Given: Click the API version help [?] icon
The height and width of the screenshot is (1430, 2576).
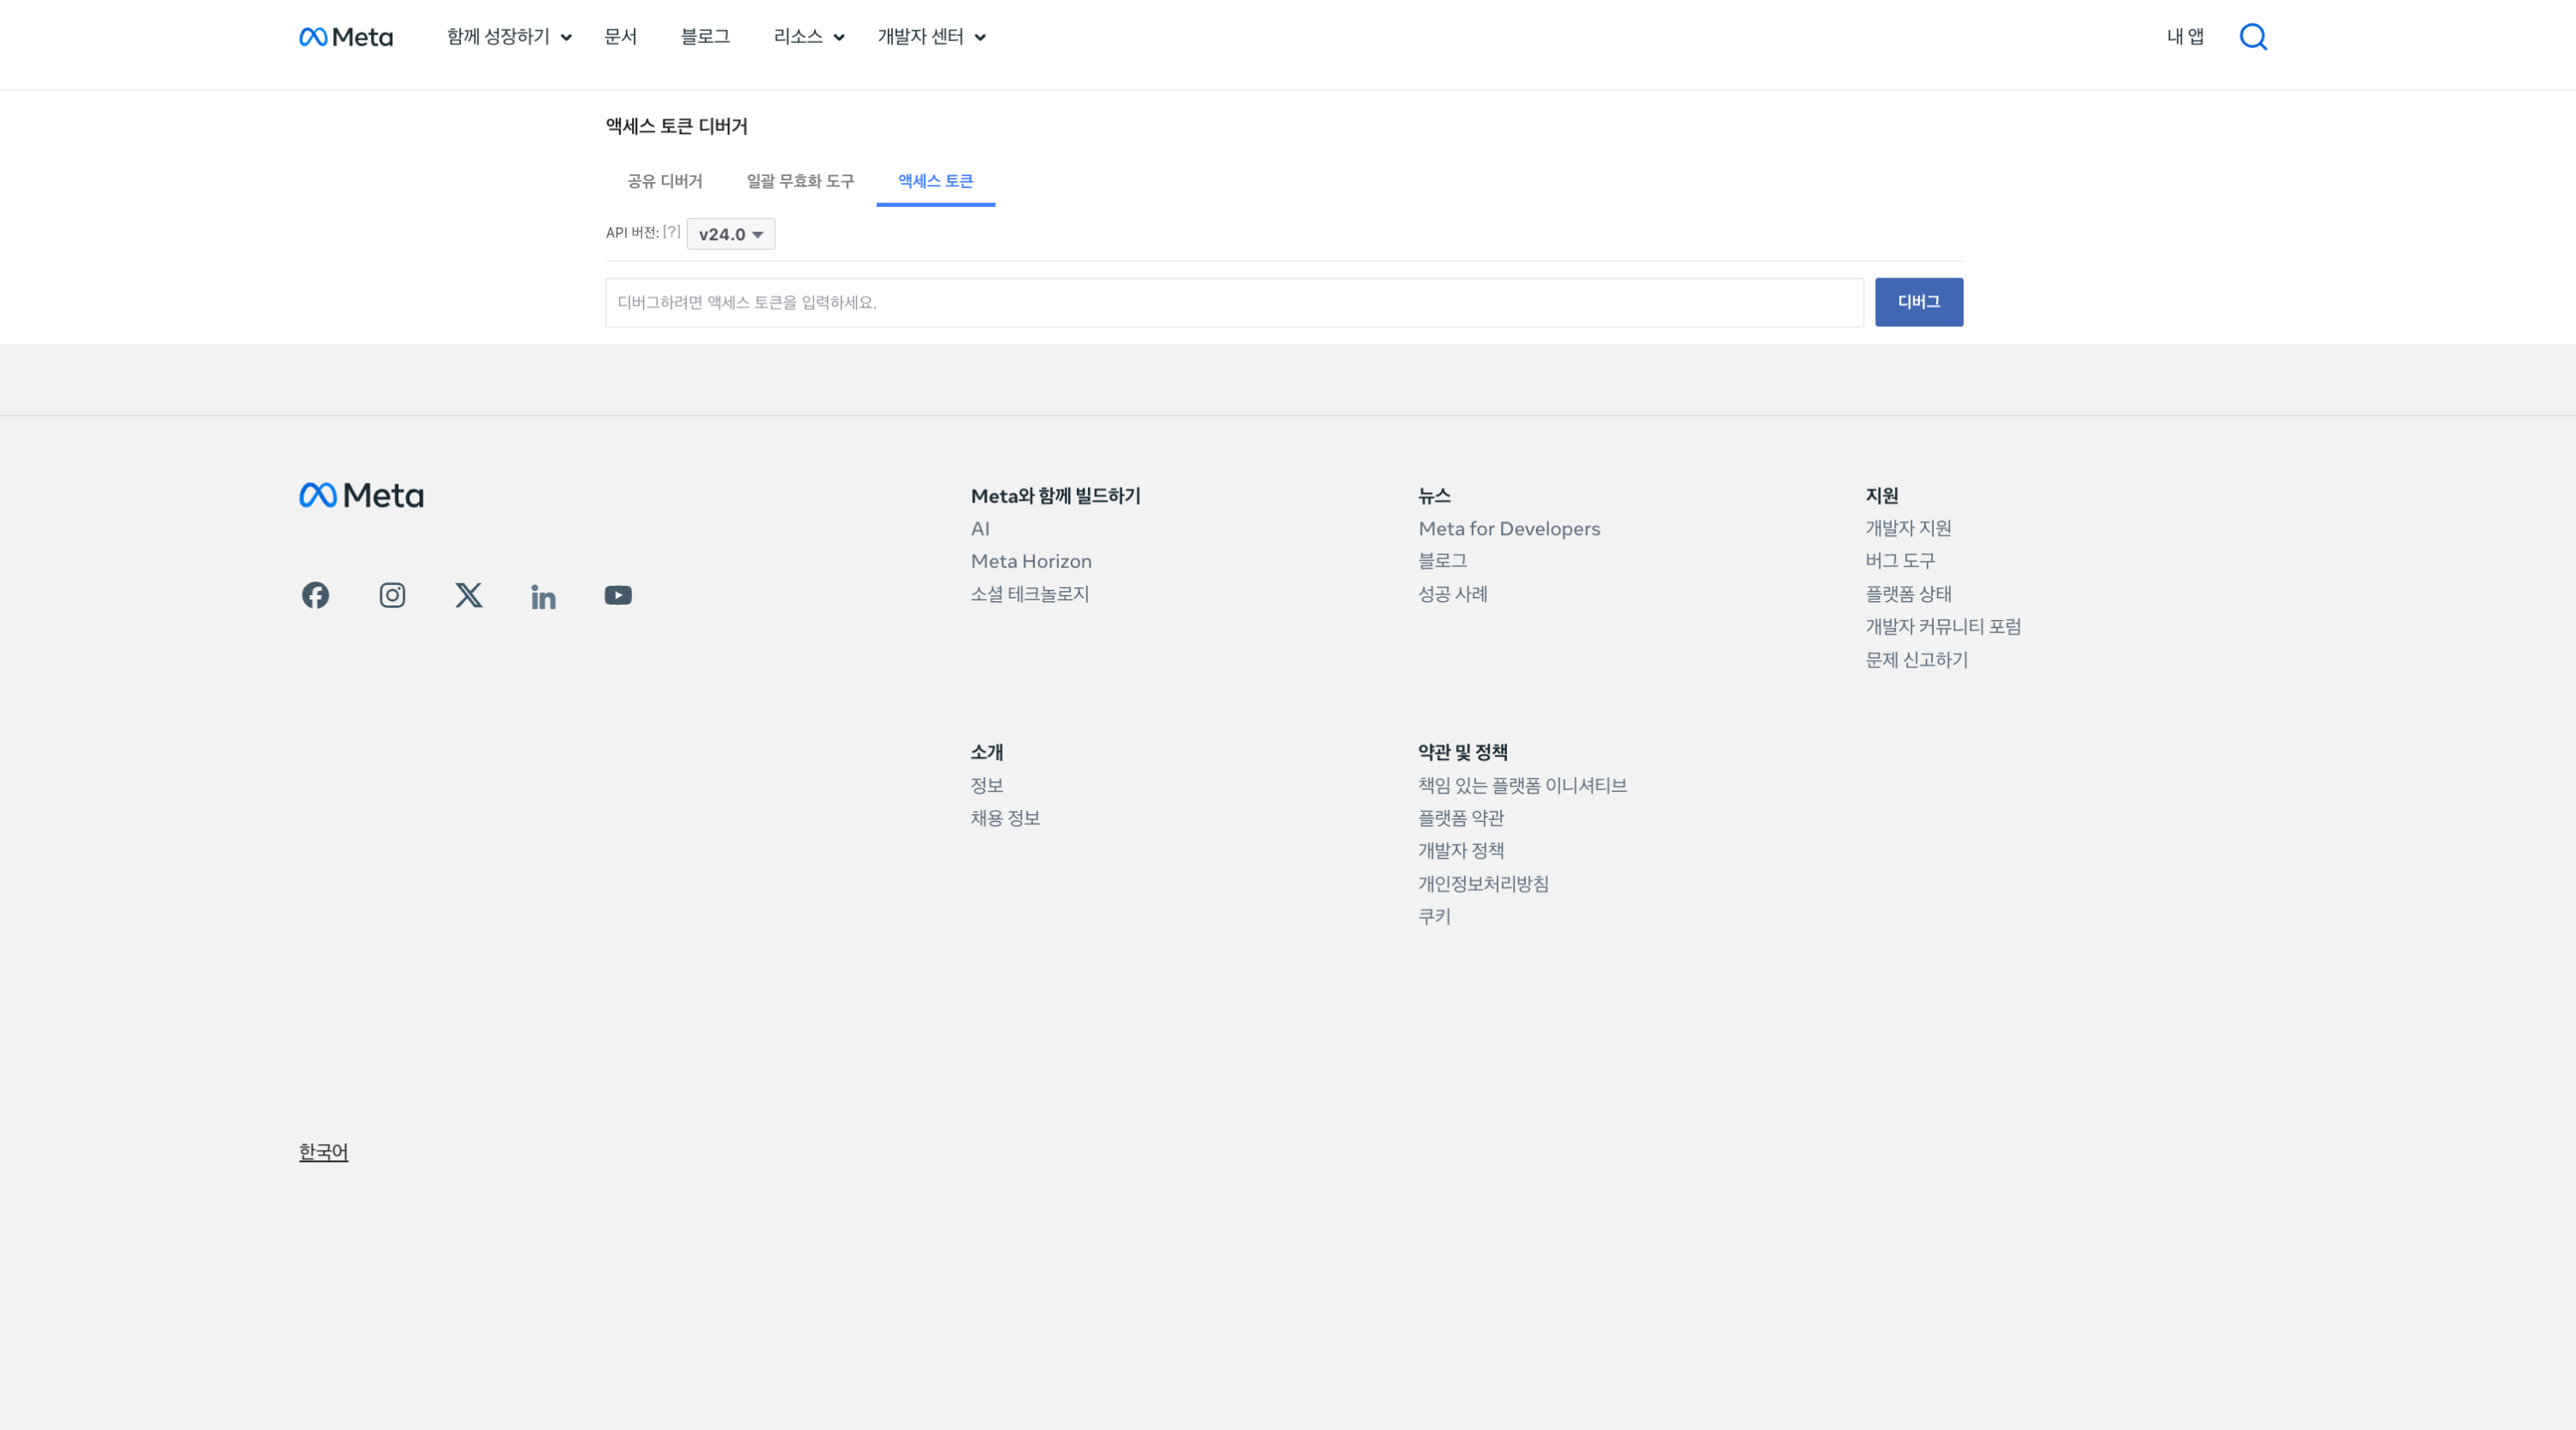Looking at the screenshot, I should click(x=671, y=231).
